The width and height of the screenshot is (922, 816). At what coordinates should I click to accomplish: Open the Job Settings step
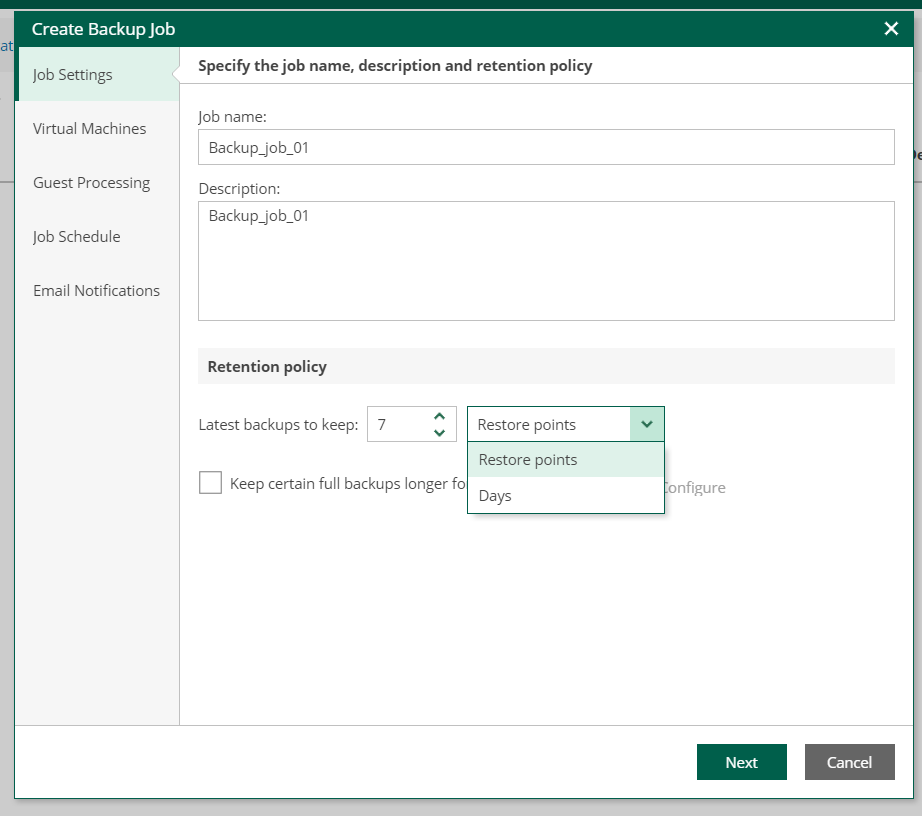[x=73, y=75]
